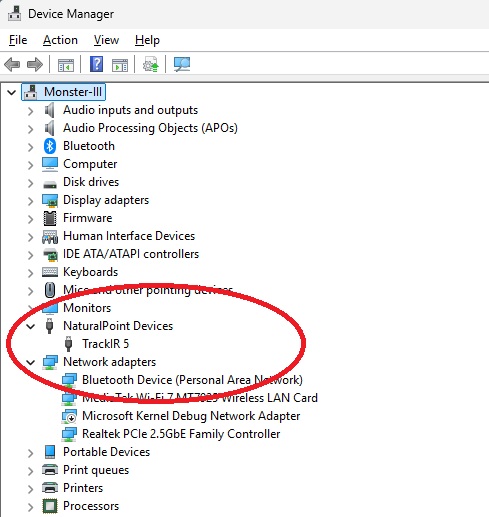Click the TrackIR 5 device icon
489x517 pixels.
68,344
